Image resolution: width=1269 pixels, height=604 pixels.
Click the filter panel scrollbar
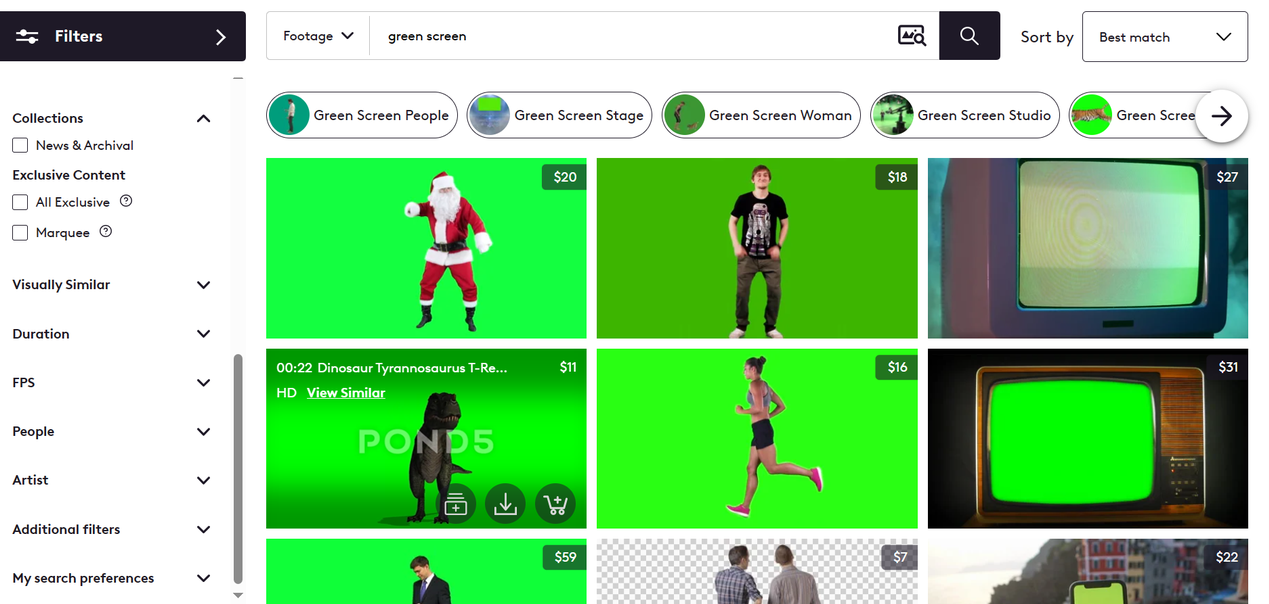click(238, 468)
